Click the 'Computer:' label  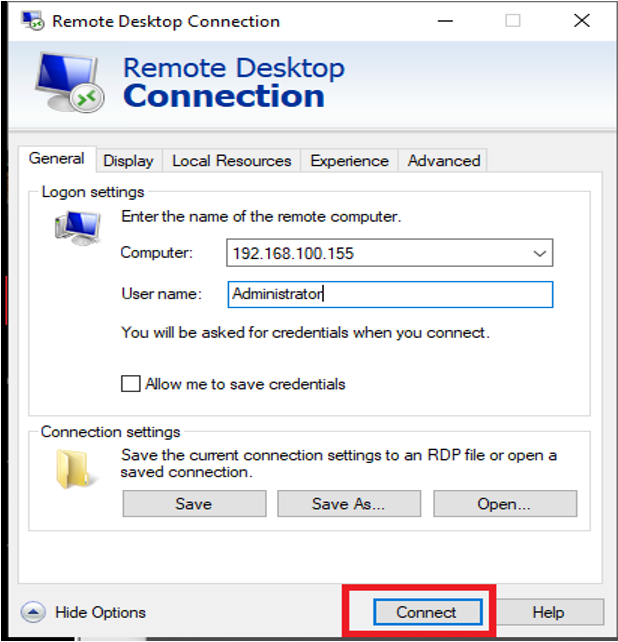156,253
